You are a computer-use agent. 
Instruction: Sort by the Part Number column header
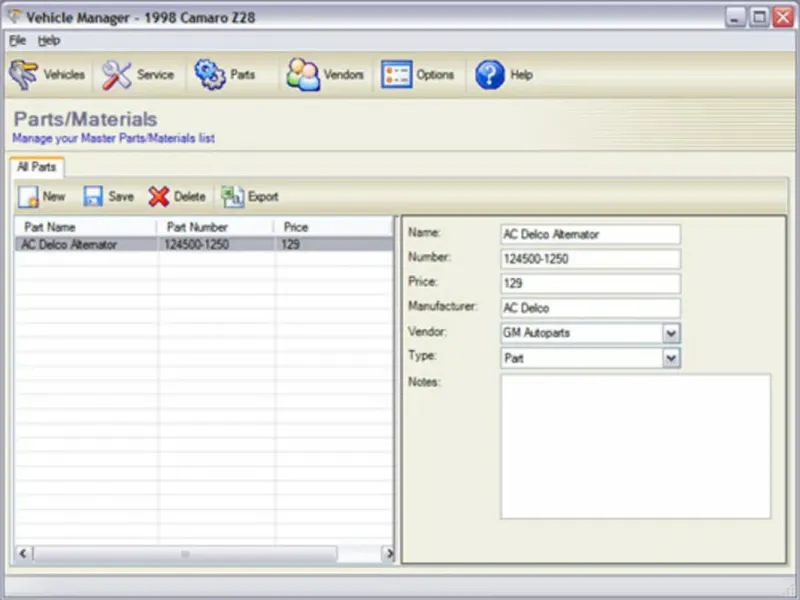(x=214, y=227)
